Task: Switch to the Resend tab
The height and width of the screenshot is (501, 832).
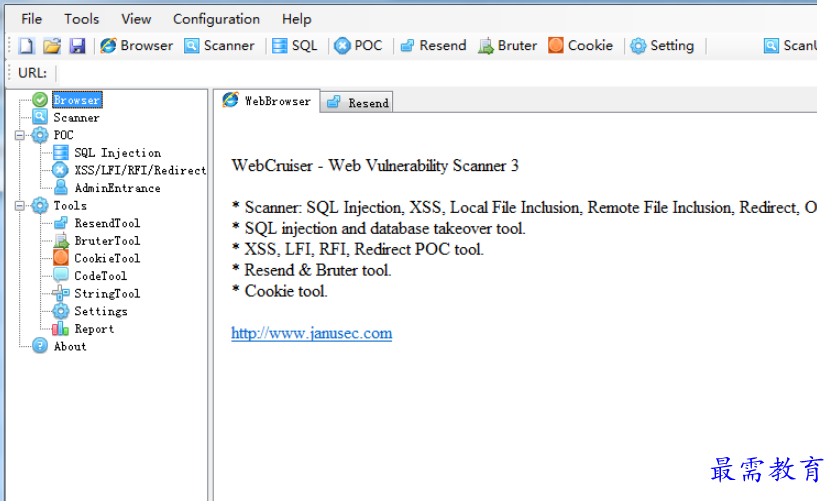Action: click(358, 102)
